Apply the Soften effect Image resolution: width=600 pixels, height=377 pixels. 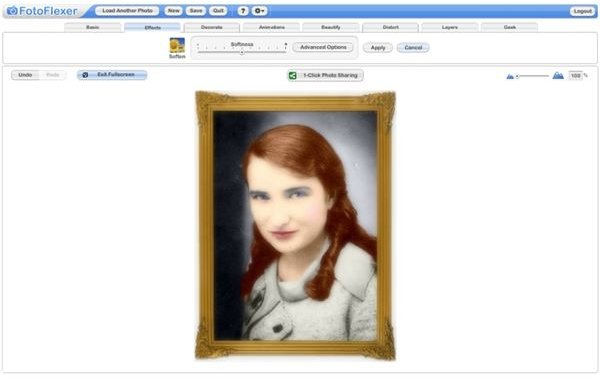click(378, 48)
